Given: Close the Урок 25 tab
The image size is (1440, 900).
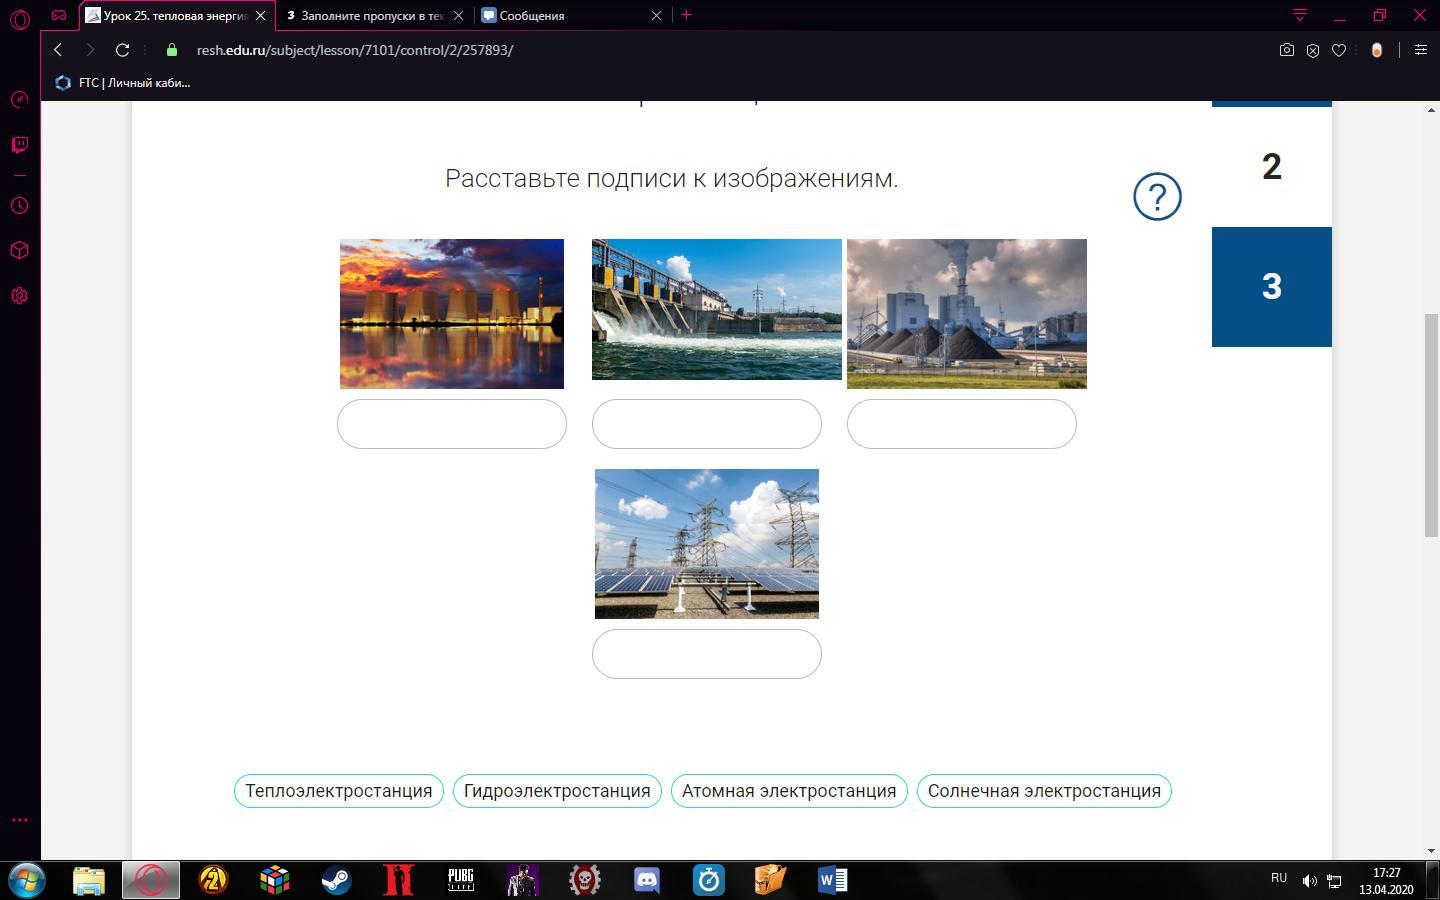Looking at the screenshot, I should click(x=260, y=15).
